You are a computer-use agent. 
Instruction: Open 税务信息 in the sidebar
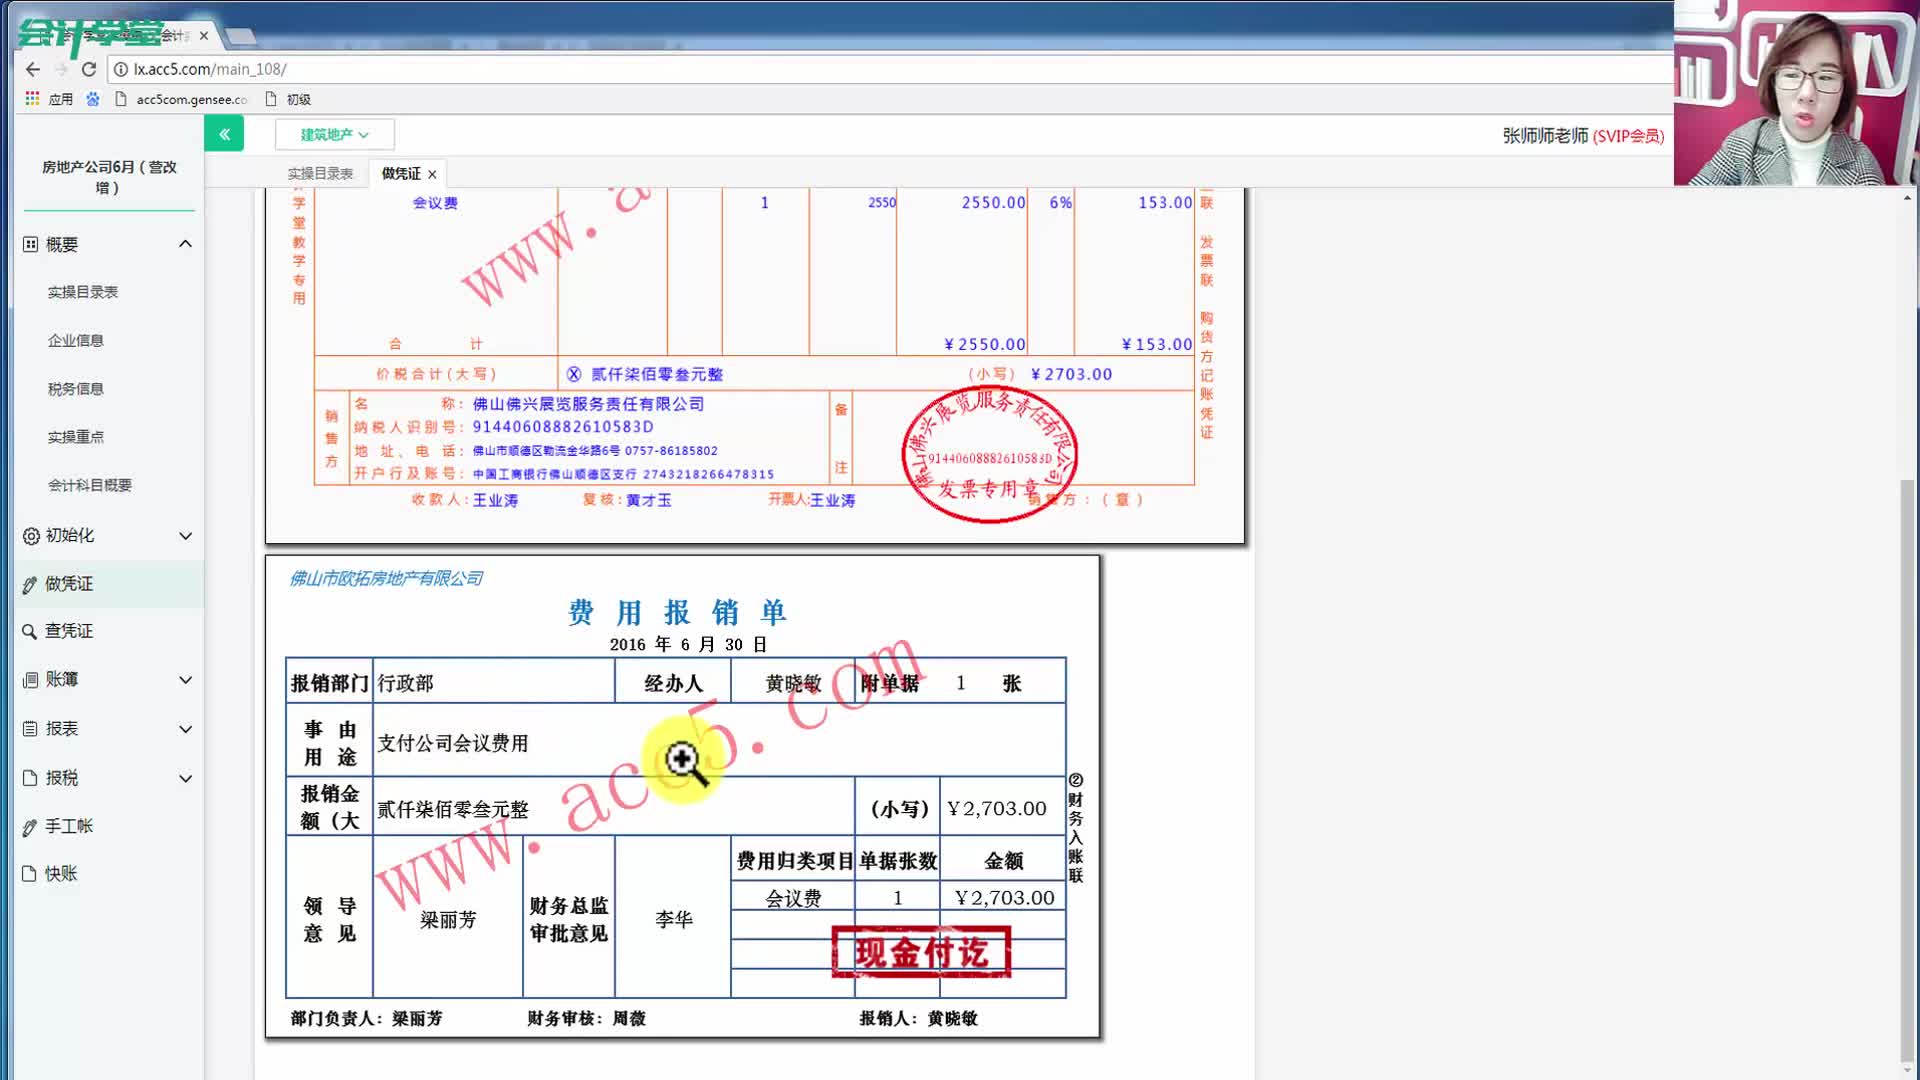[x=76, y=389]
